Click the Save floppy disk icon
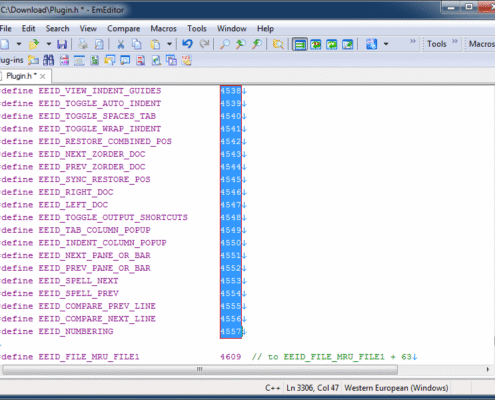The image size is (495, 400). point(62,44)
